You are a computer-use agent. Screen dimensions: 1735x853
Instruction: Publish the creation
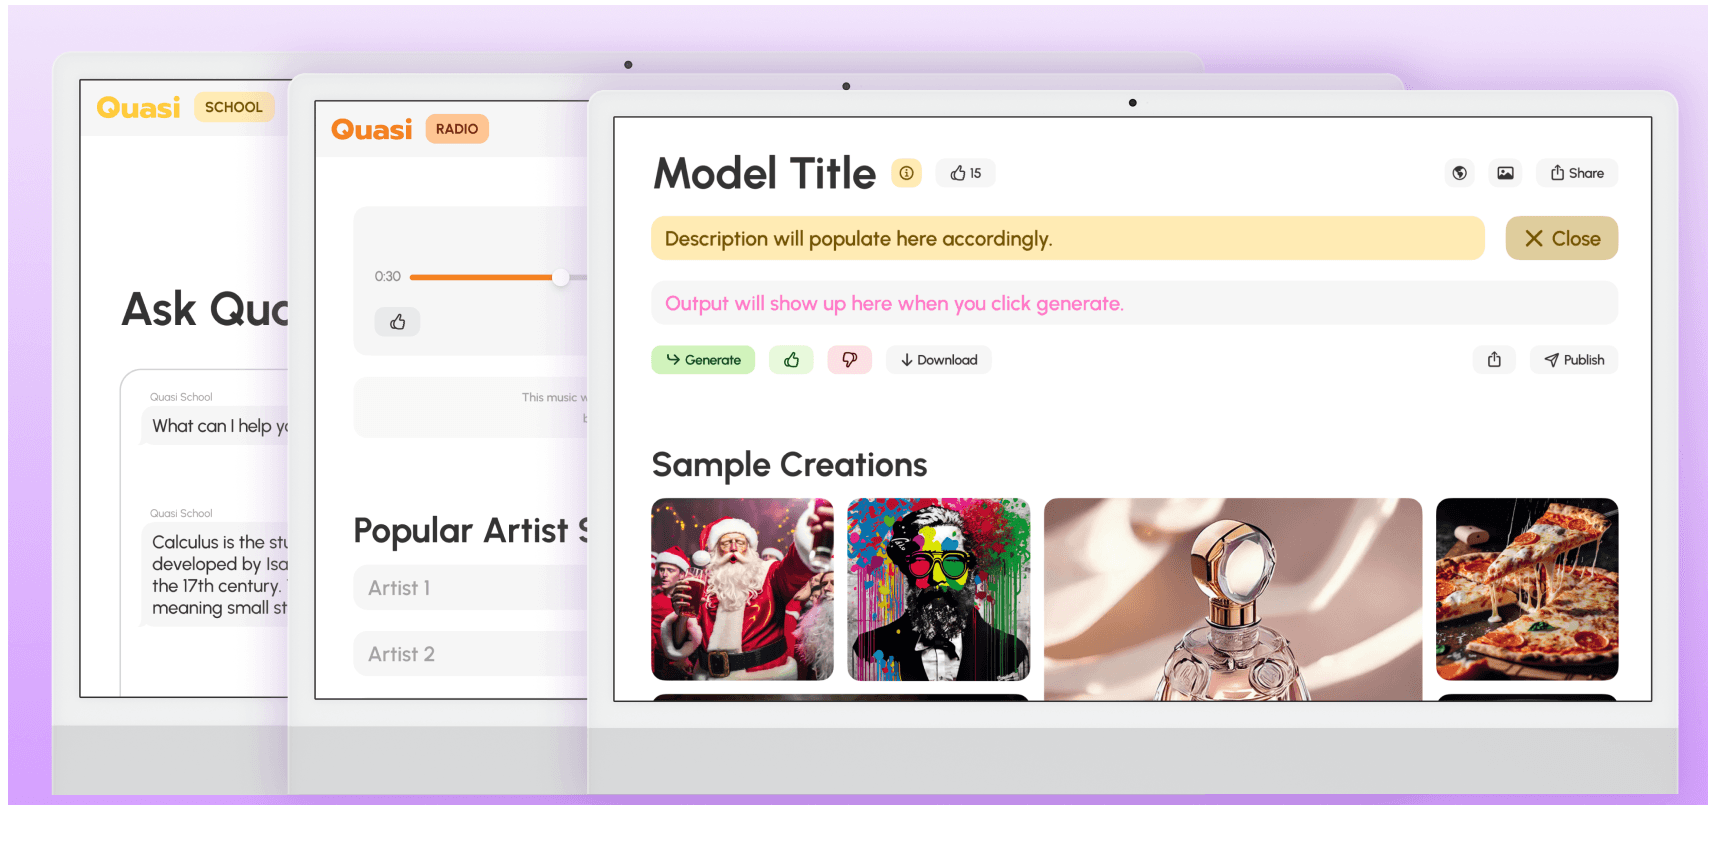(x=1574, y=360)
